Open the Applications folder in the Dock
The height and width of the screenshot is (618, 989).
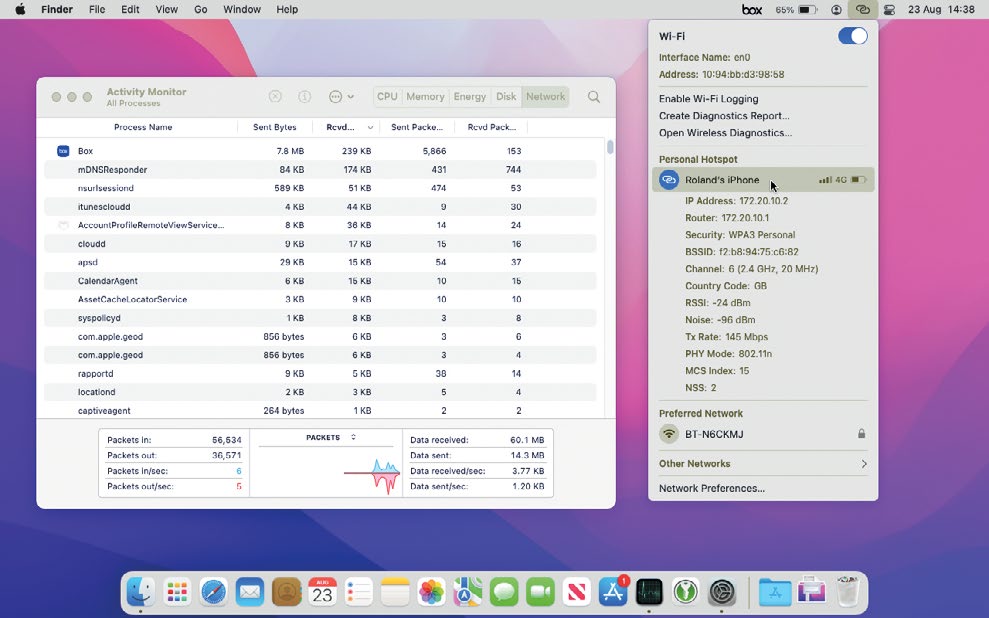tap(774, 592)
